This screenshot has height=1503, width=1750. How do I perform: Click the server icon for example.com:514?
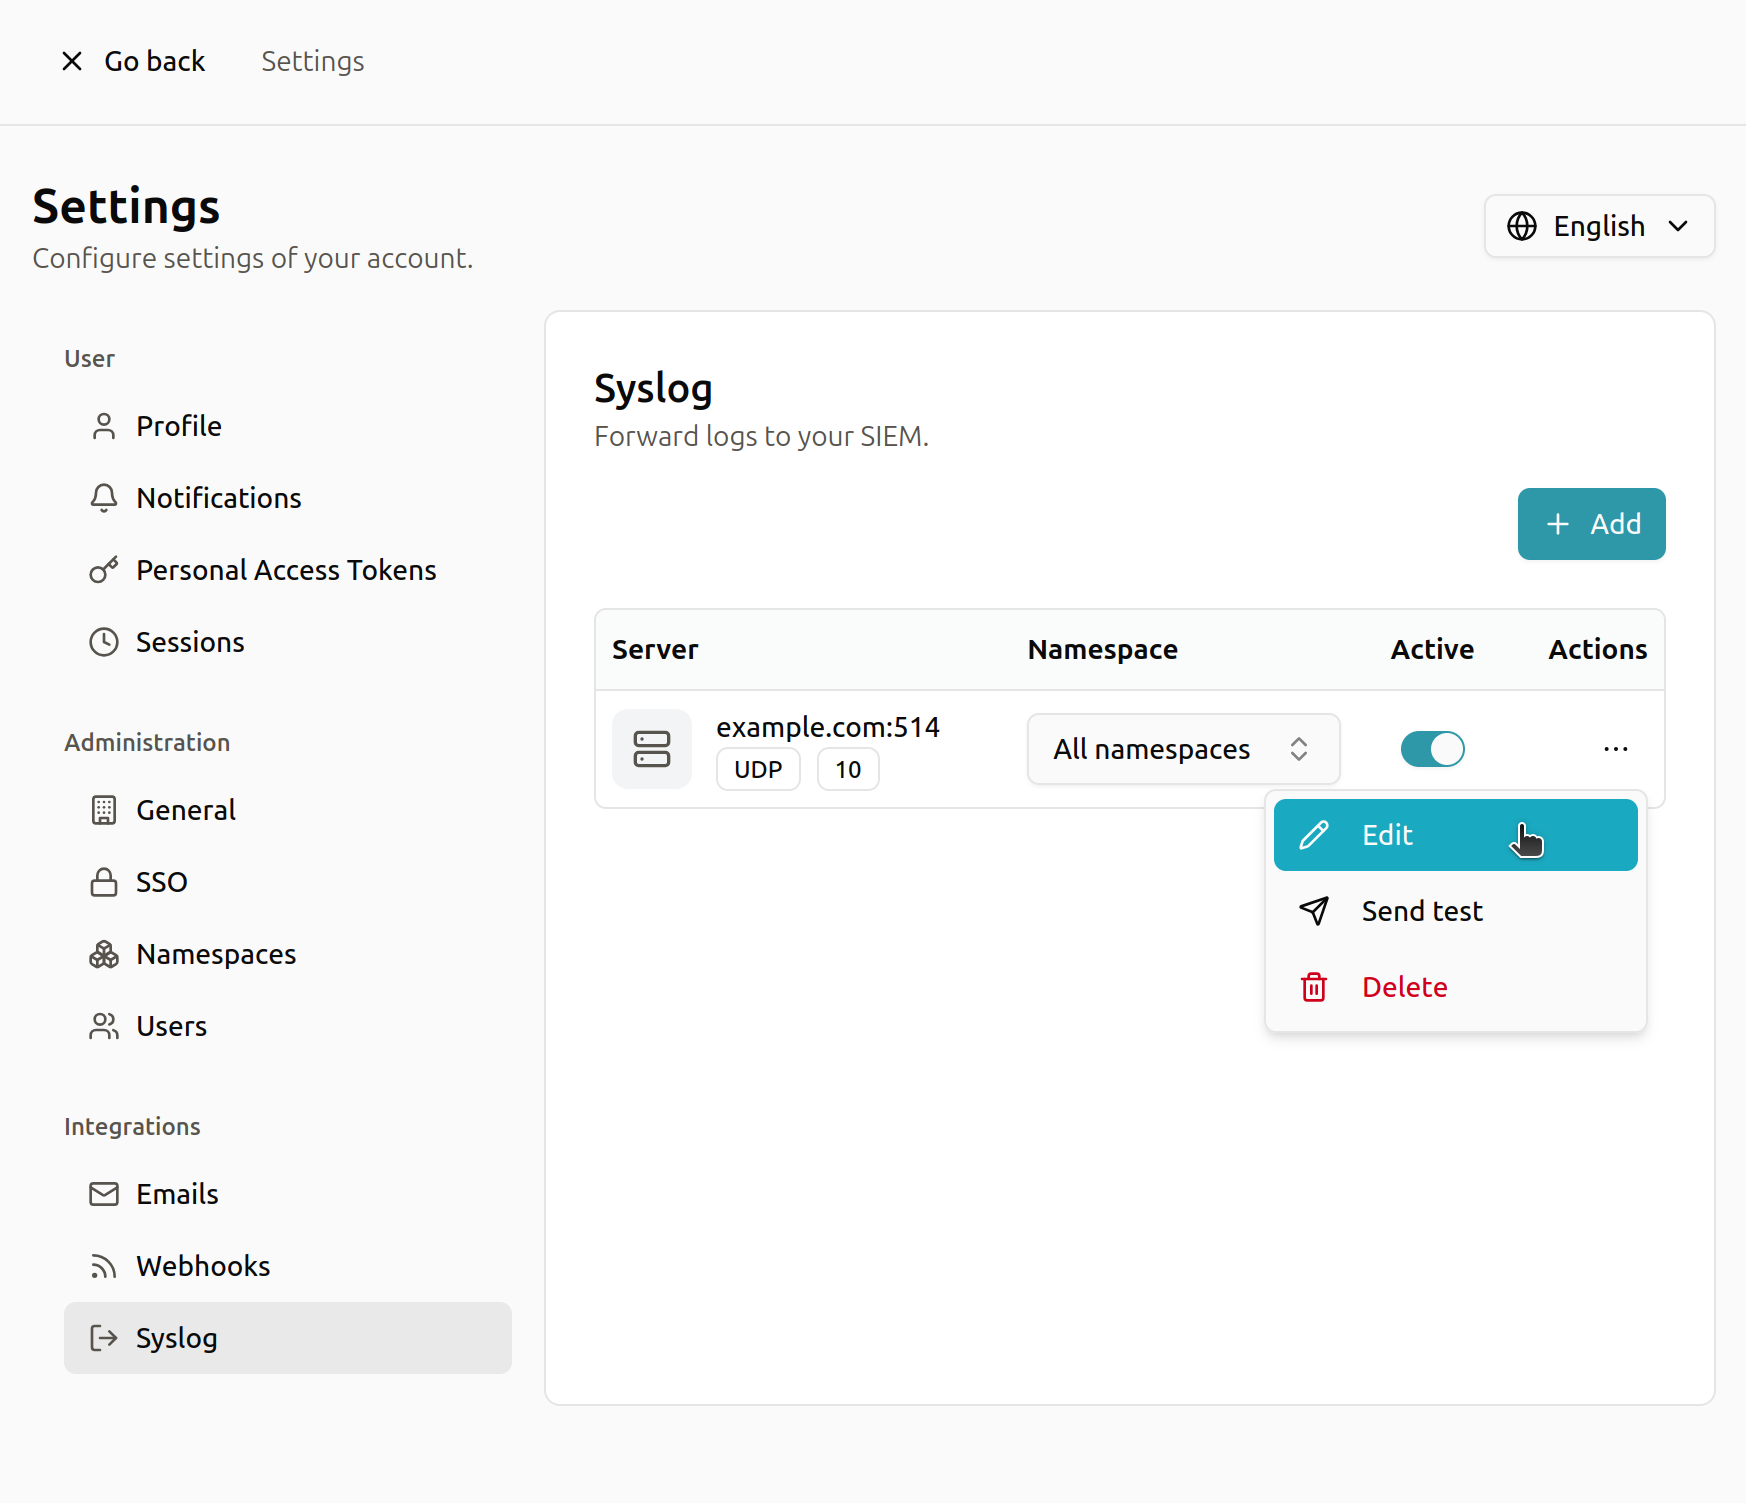pyautogui.click(x=652, y=749)
